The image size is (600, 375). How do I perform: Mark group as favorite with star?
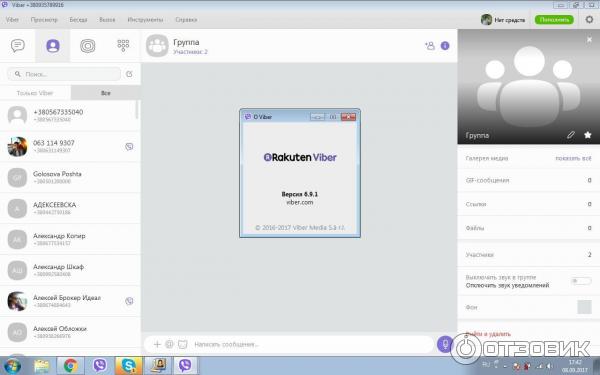click(x=588, y=135)
